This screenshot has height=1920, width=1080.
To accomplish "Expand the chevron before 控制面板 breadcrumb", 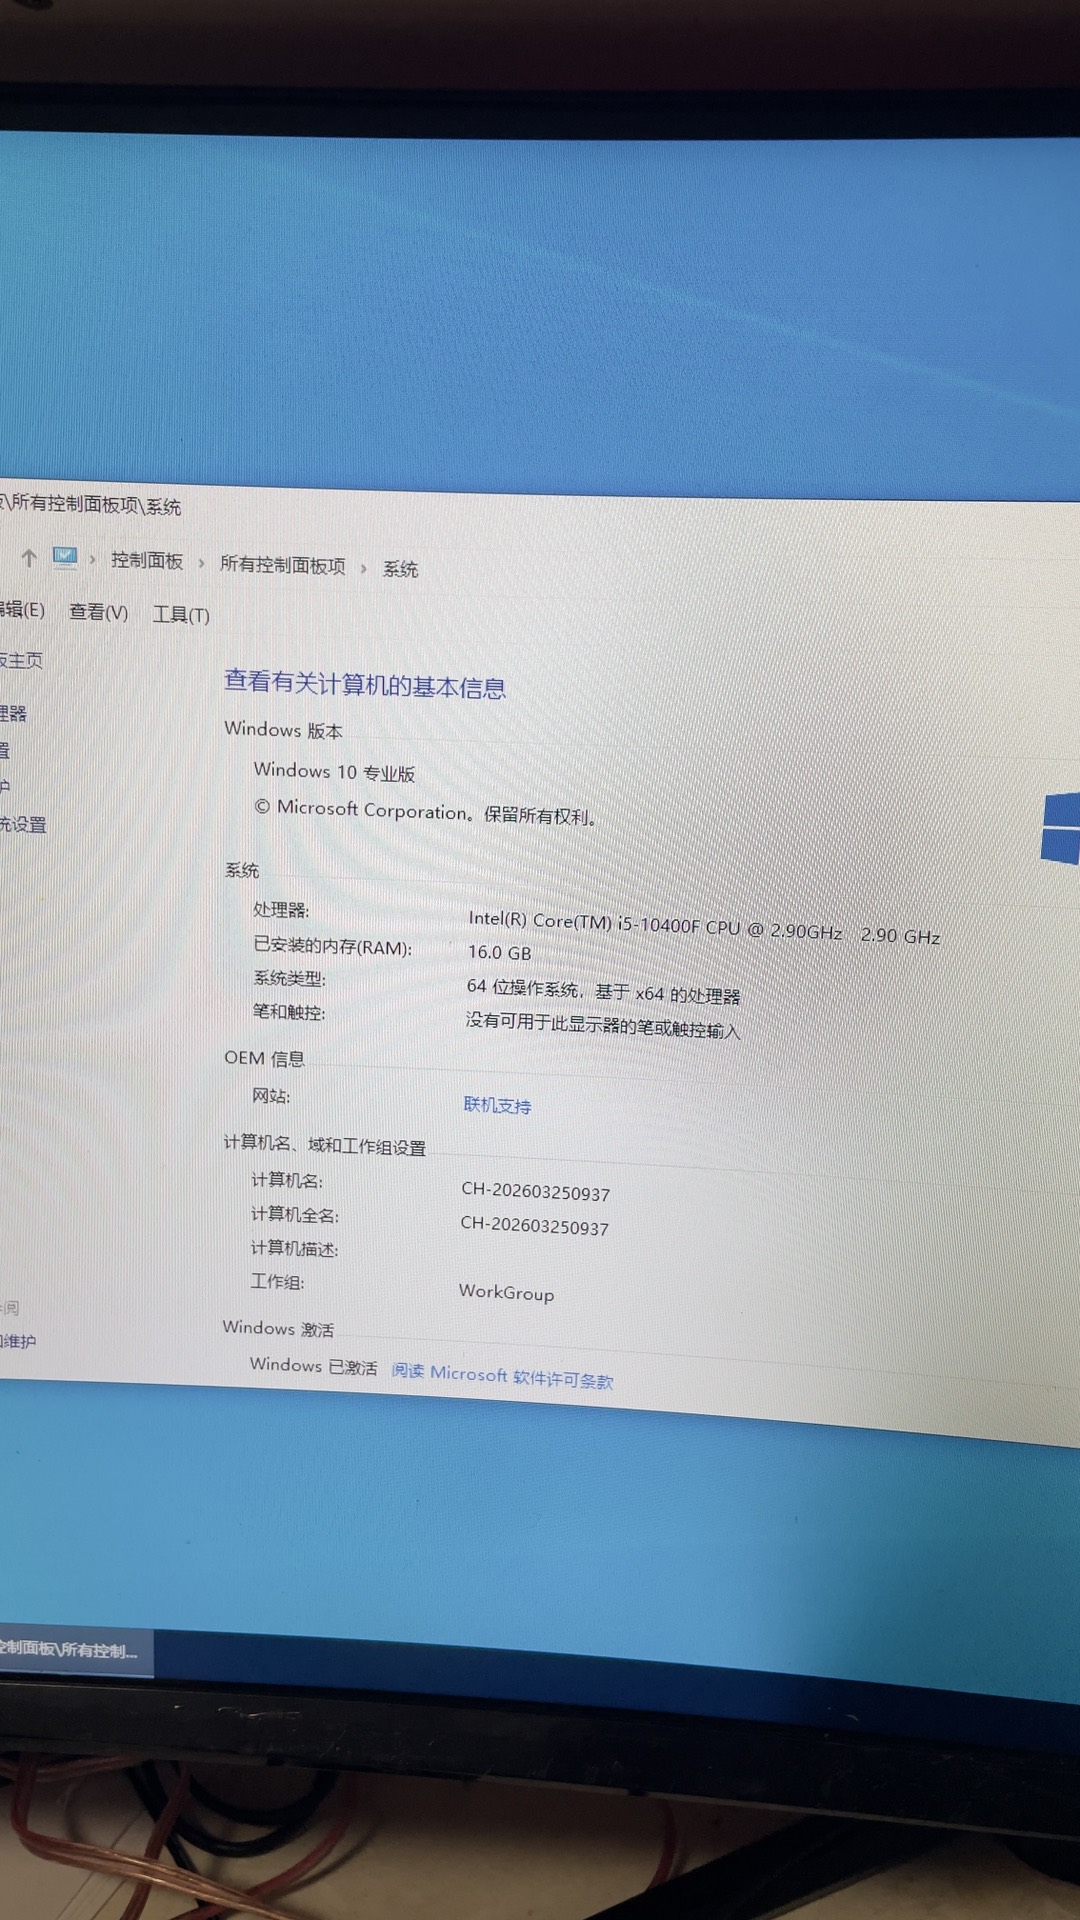I will pos(92,560).
